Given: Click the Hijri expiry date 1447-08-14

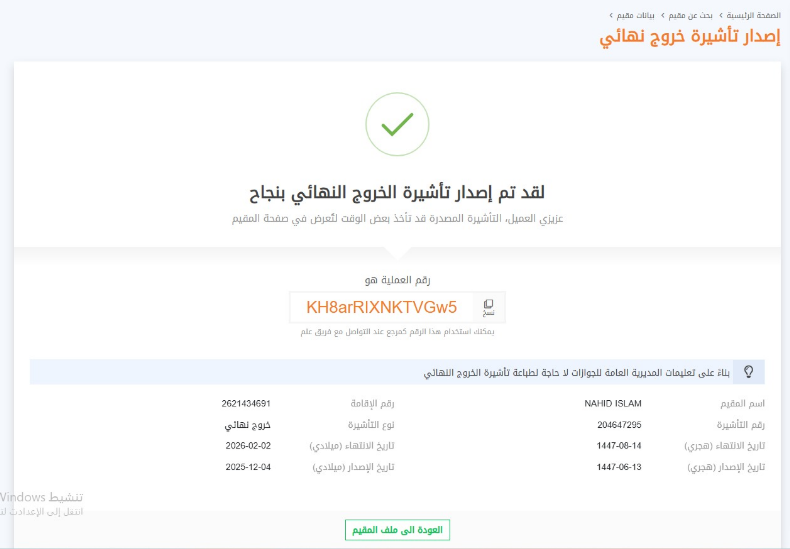Looking at the screenshot, I should point(619,445).
